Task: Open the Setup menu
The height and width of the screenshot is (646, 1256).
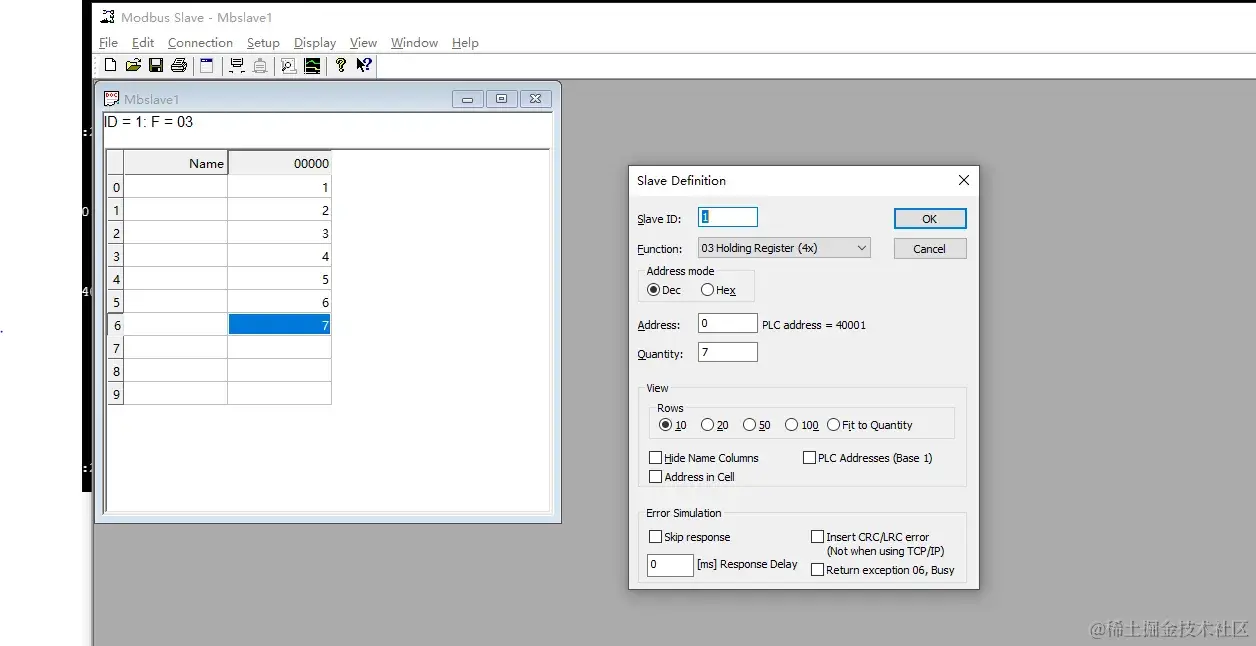Action: click(263, 43)
